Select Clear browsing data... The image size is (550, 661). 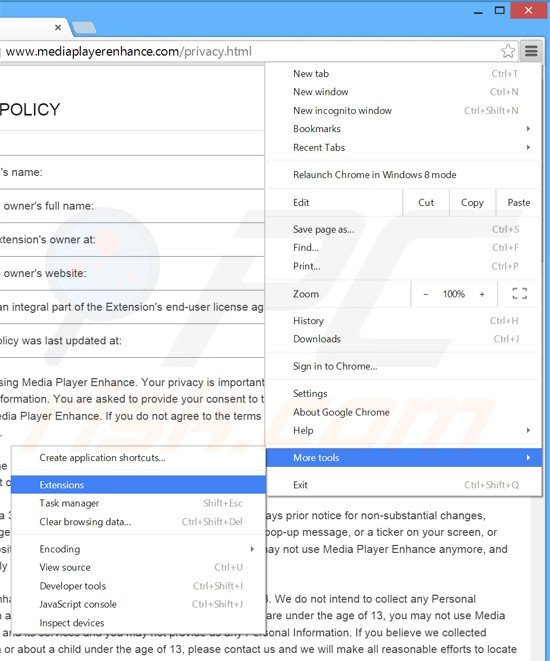138,521
